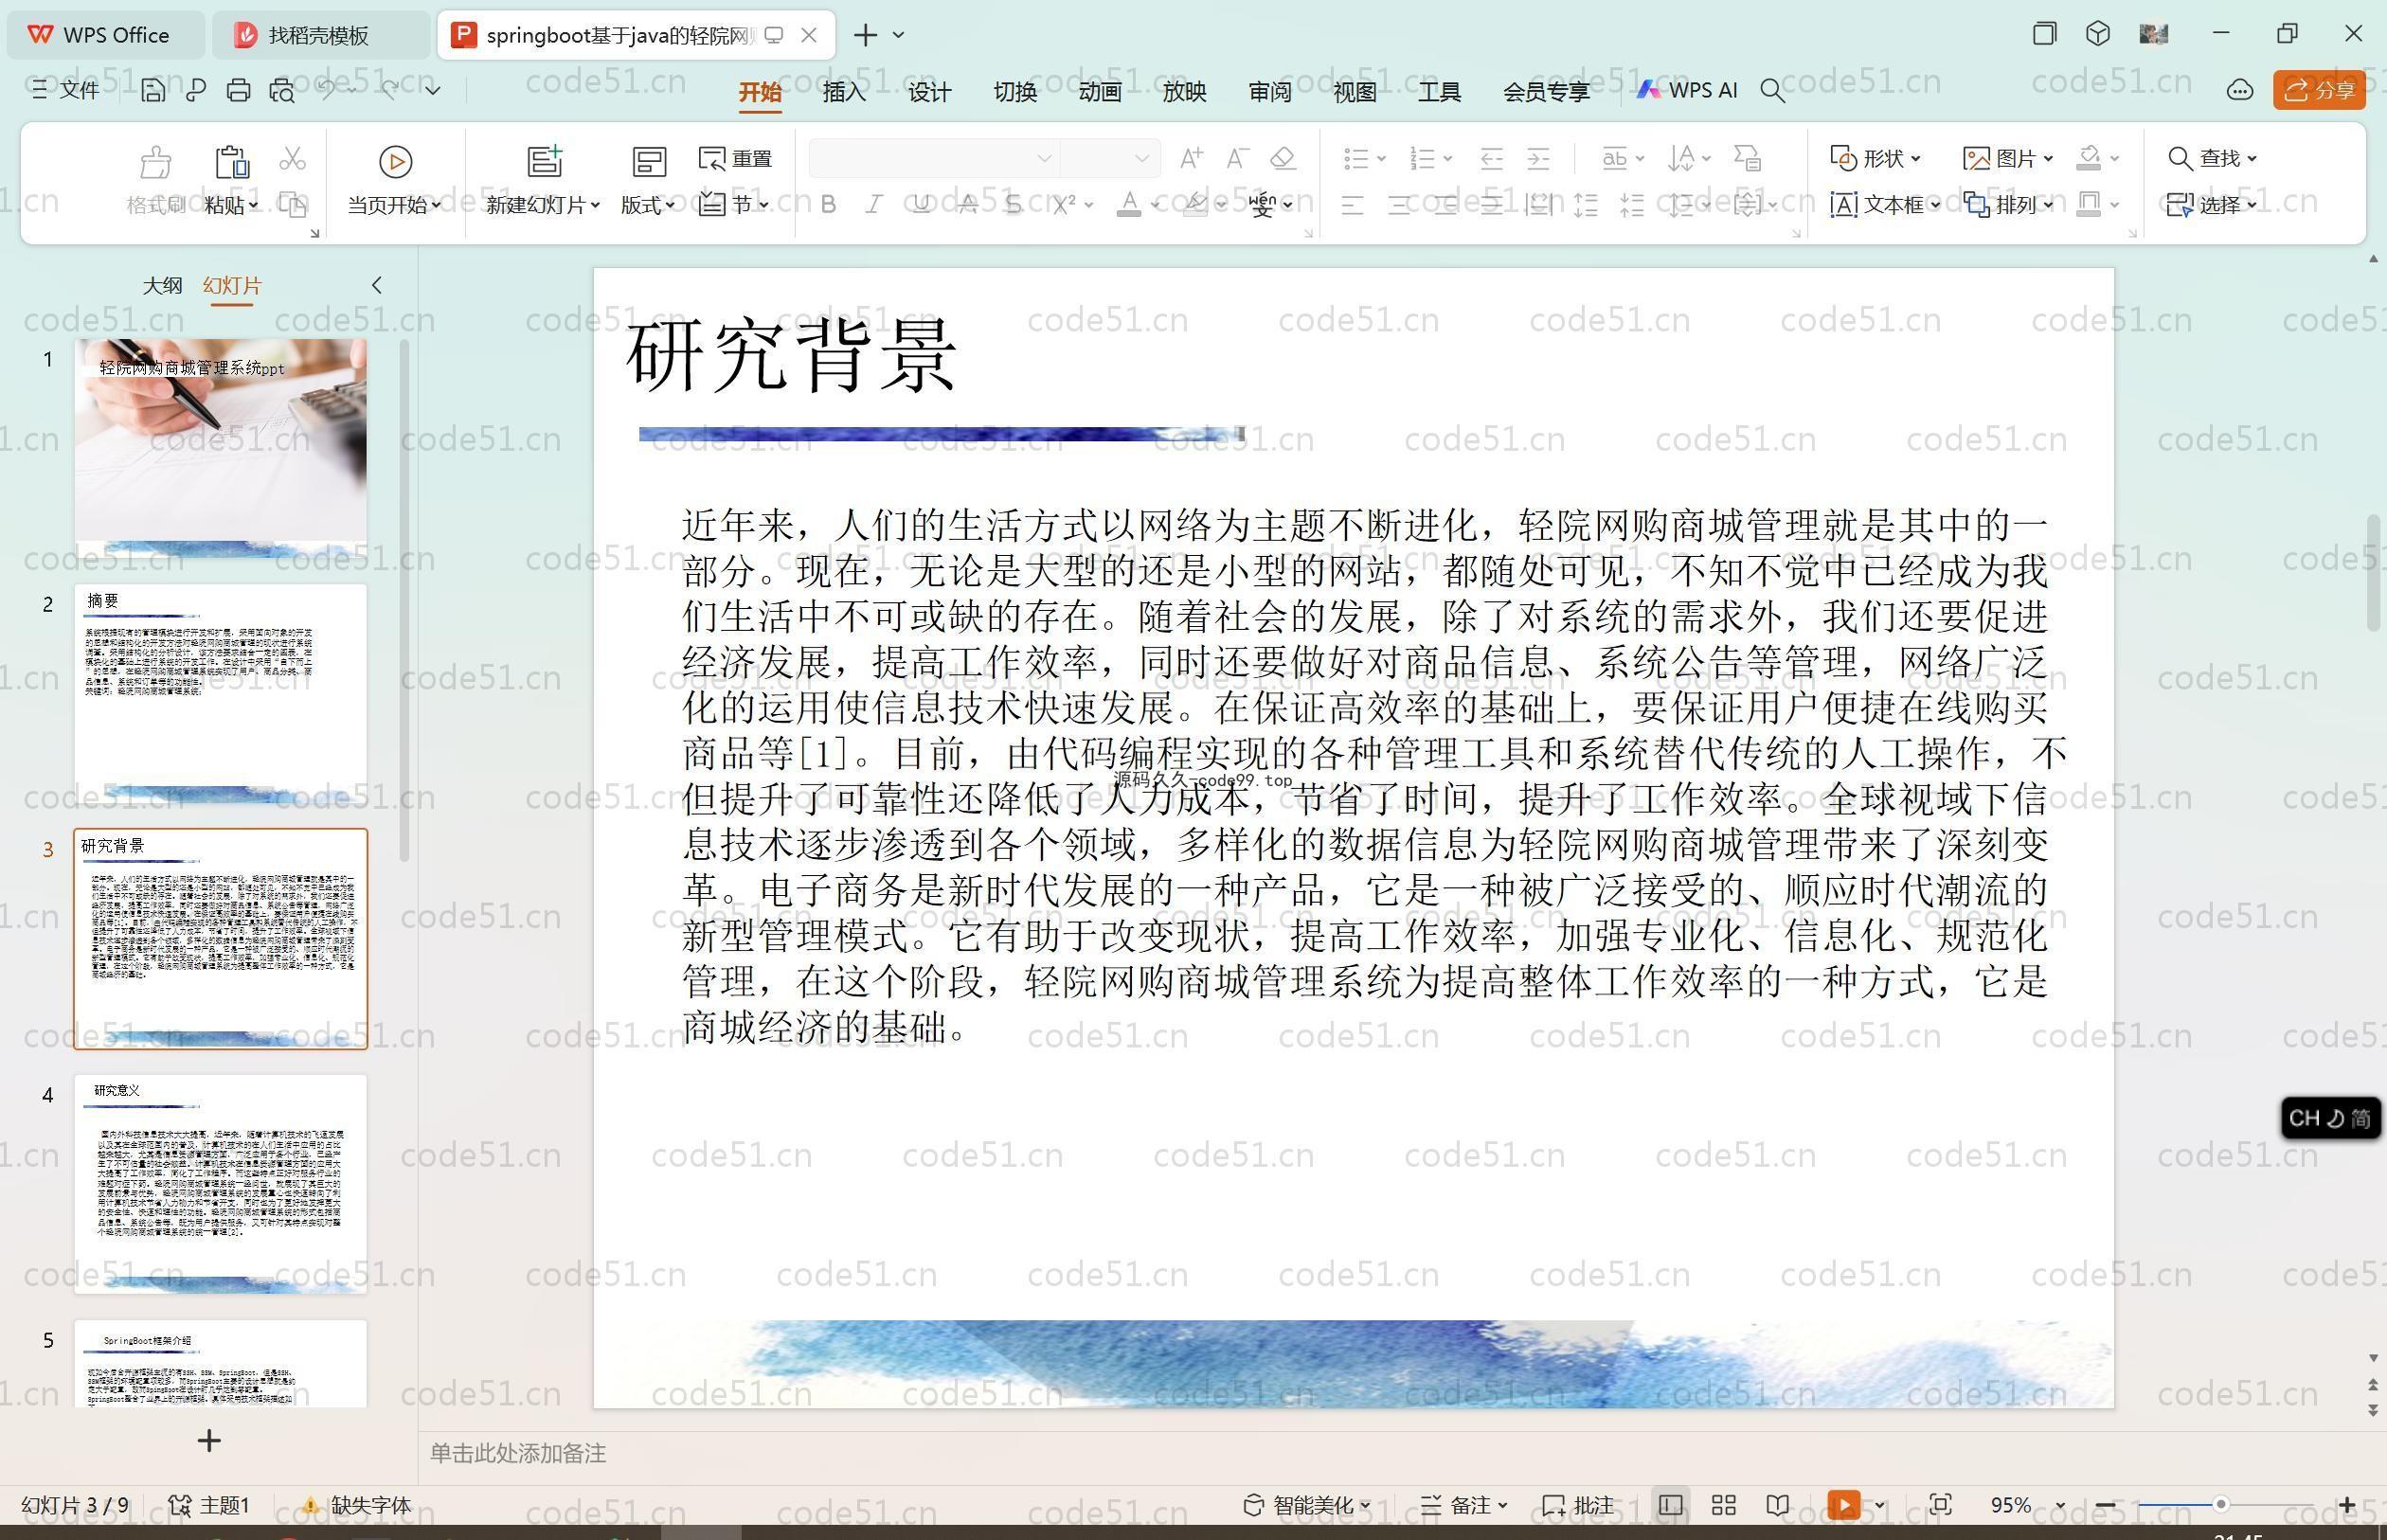
Task: Click the zoom out minus icon
Action: (2105, 1505)
